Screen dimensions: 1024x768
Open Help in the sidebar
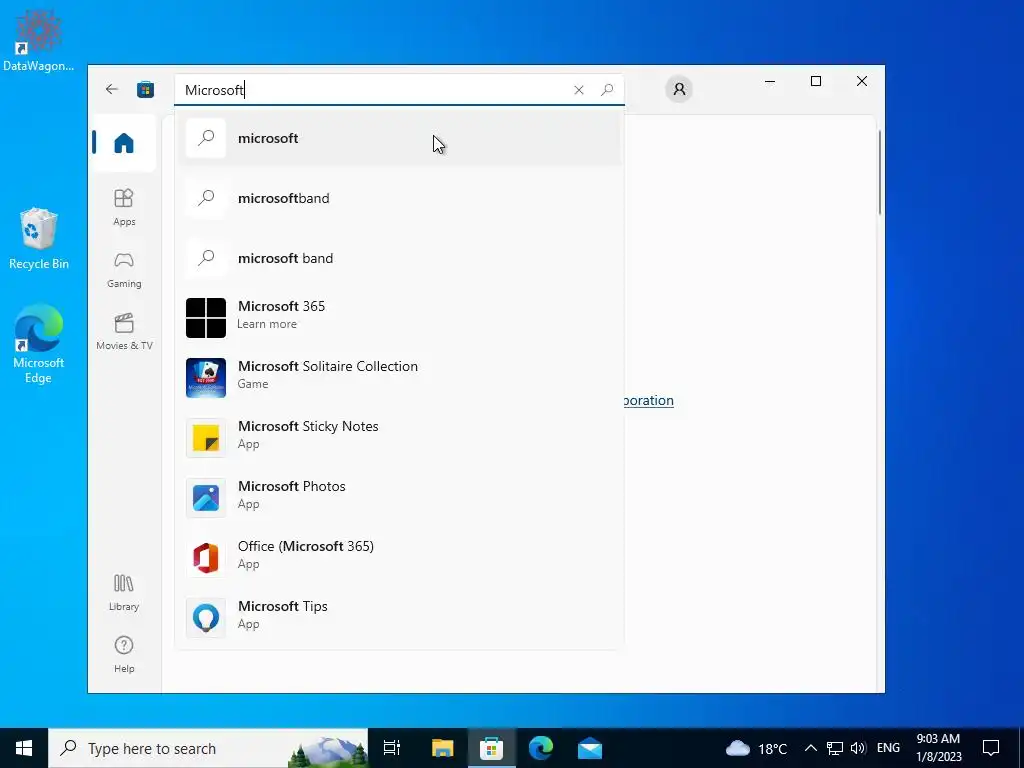tap(124, 654)
